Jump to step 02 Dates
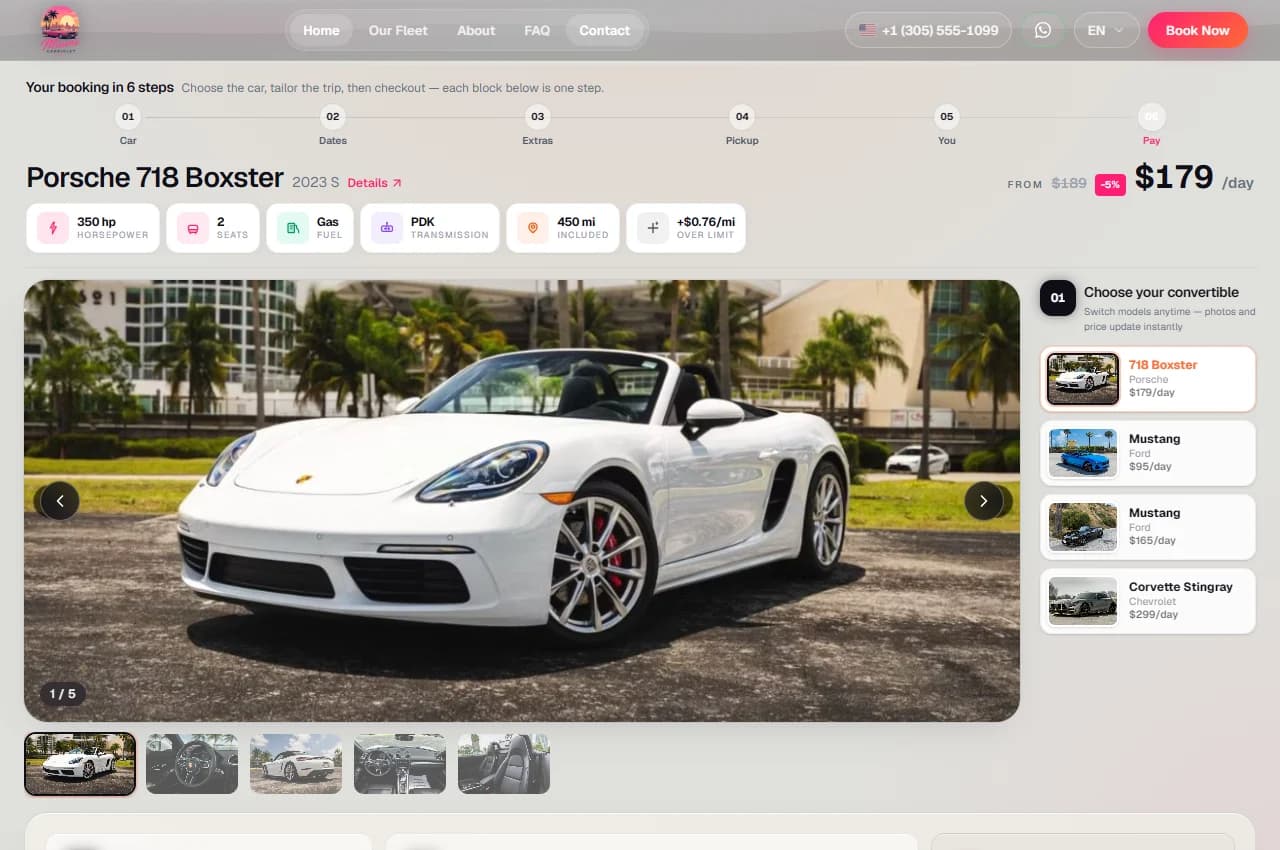 (333, 127)
